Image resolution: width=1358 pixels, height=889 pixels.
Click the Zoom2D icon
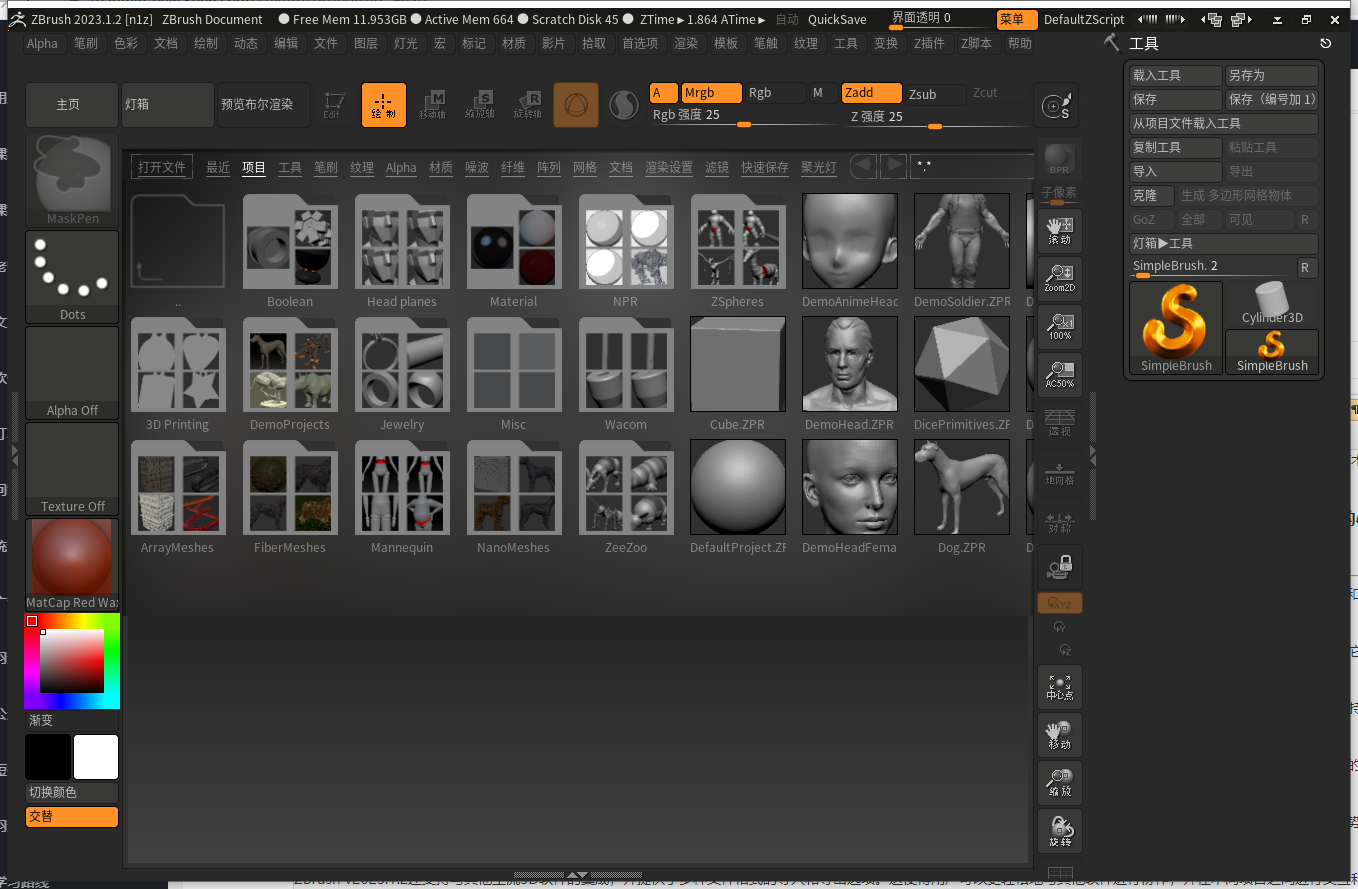1059,277
